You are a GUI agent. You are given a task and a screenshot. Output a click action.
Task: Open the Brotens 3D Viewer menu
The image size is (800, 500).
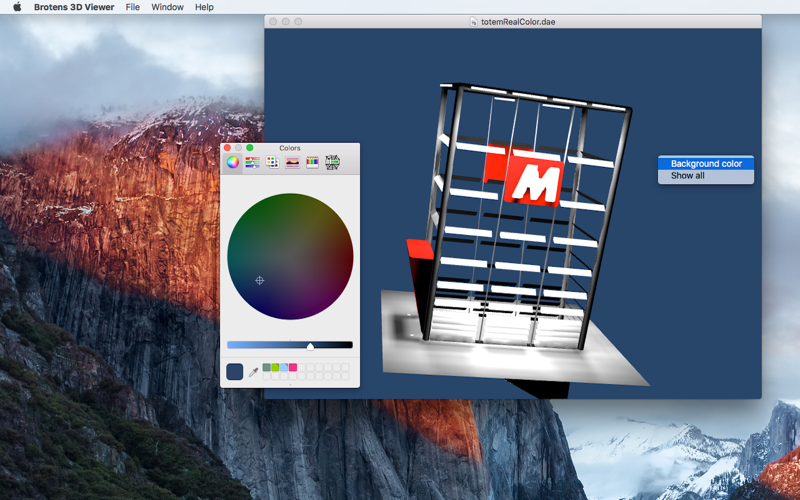(74, 7)
